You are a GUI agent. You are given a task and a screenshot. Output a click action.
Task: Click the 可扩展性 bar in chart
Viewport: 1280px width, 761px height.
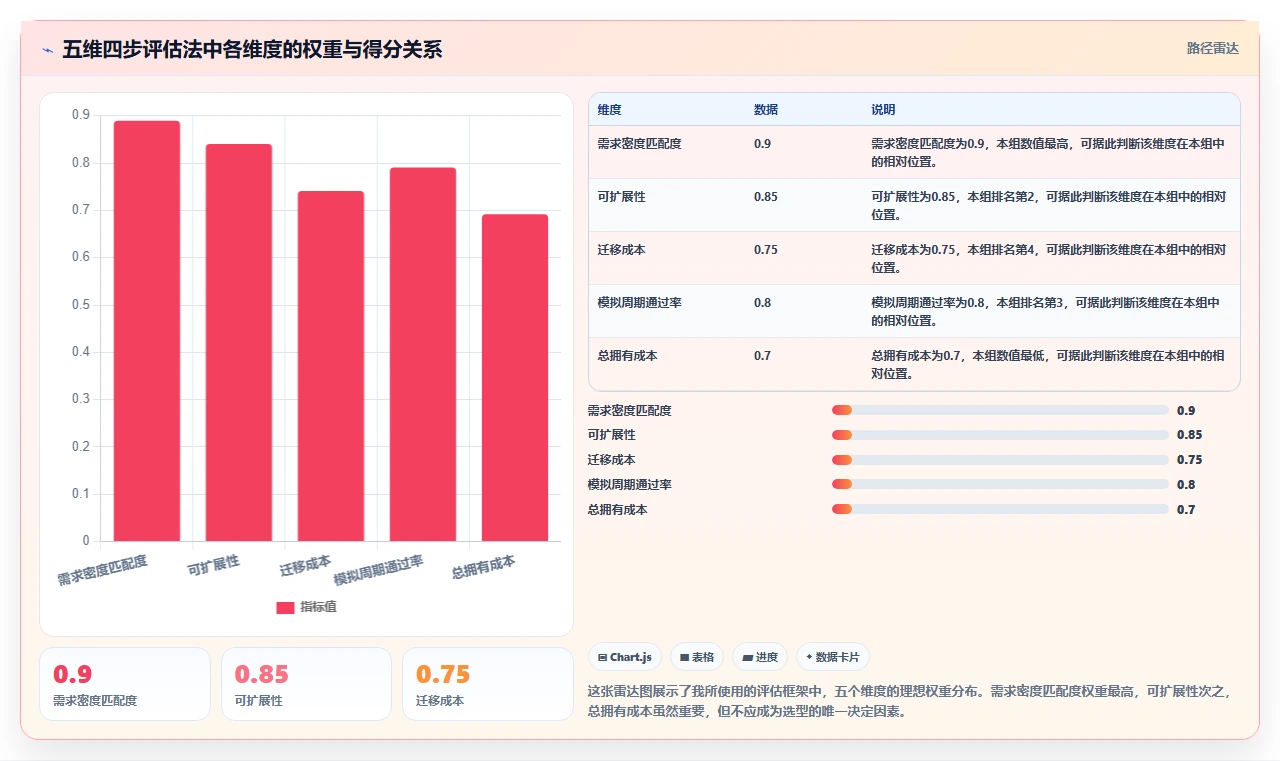(x=239, y=343)
